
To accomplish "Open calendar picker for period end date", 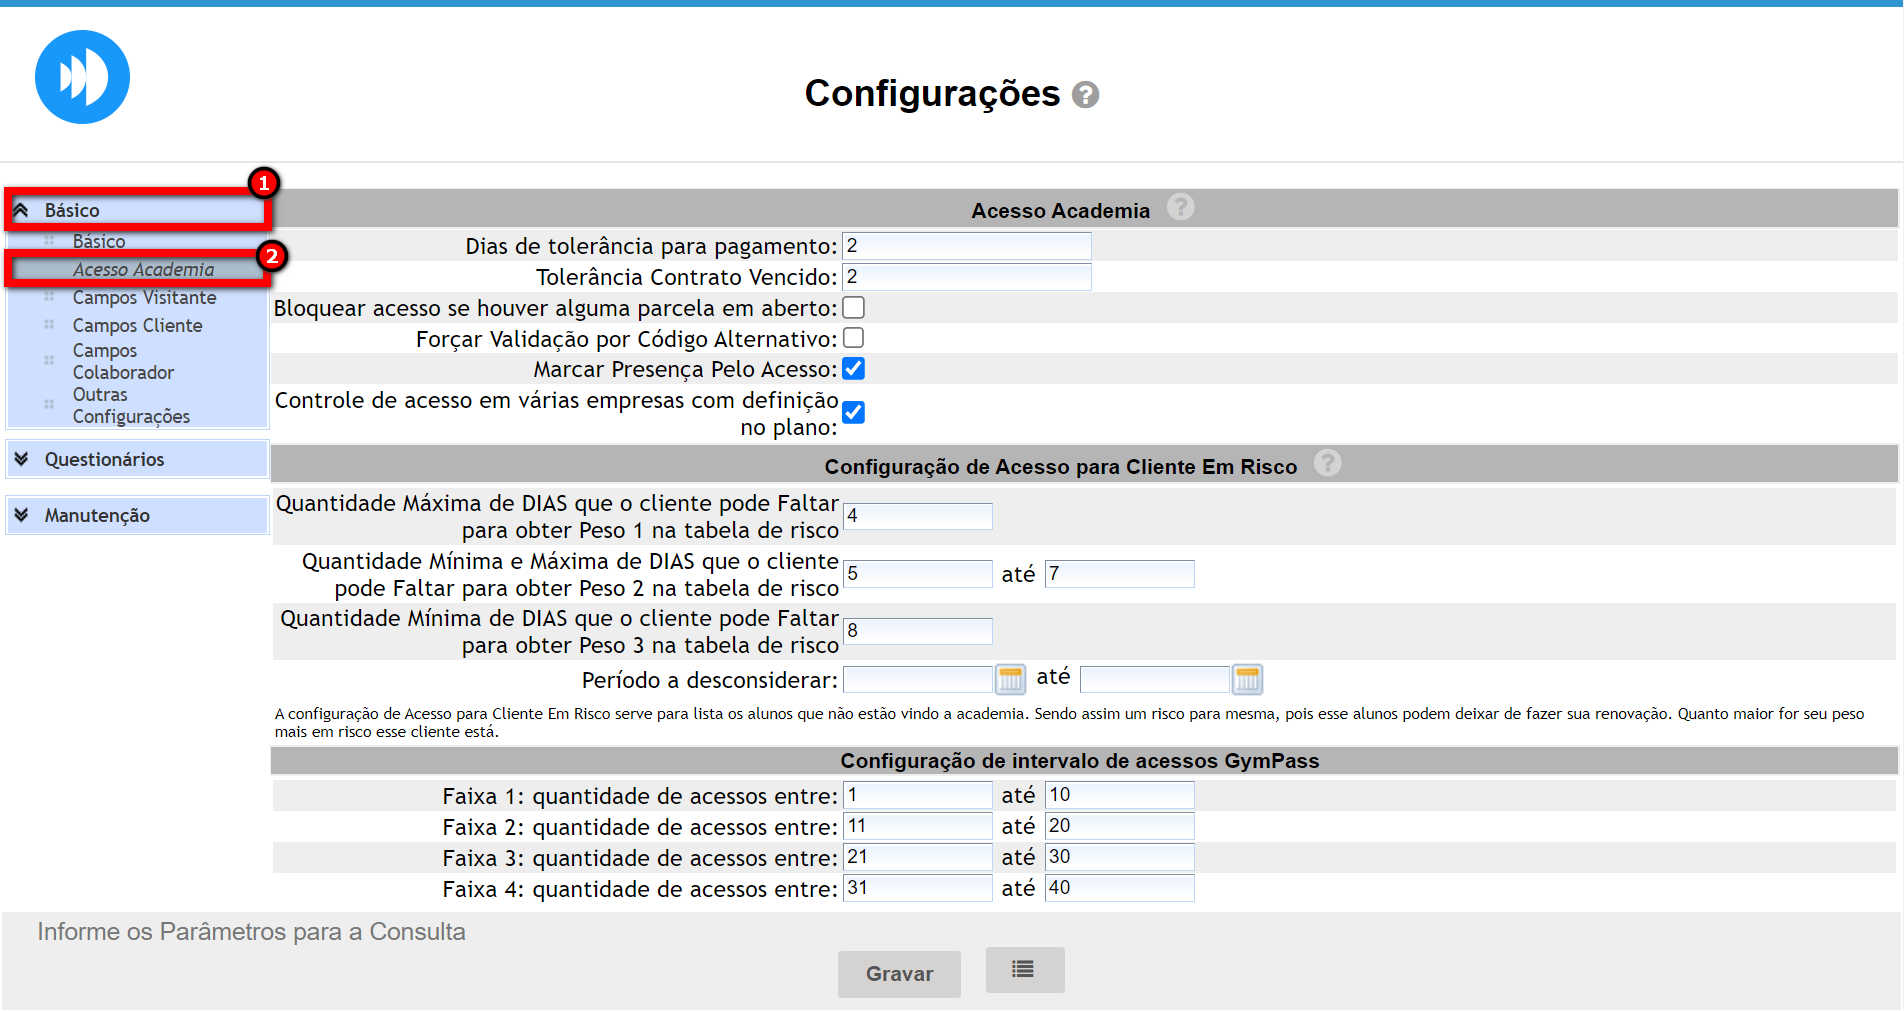I will (1247, 680).
